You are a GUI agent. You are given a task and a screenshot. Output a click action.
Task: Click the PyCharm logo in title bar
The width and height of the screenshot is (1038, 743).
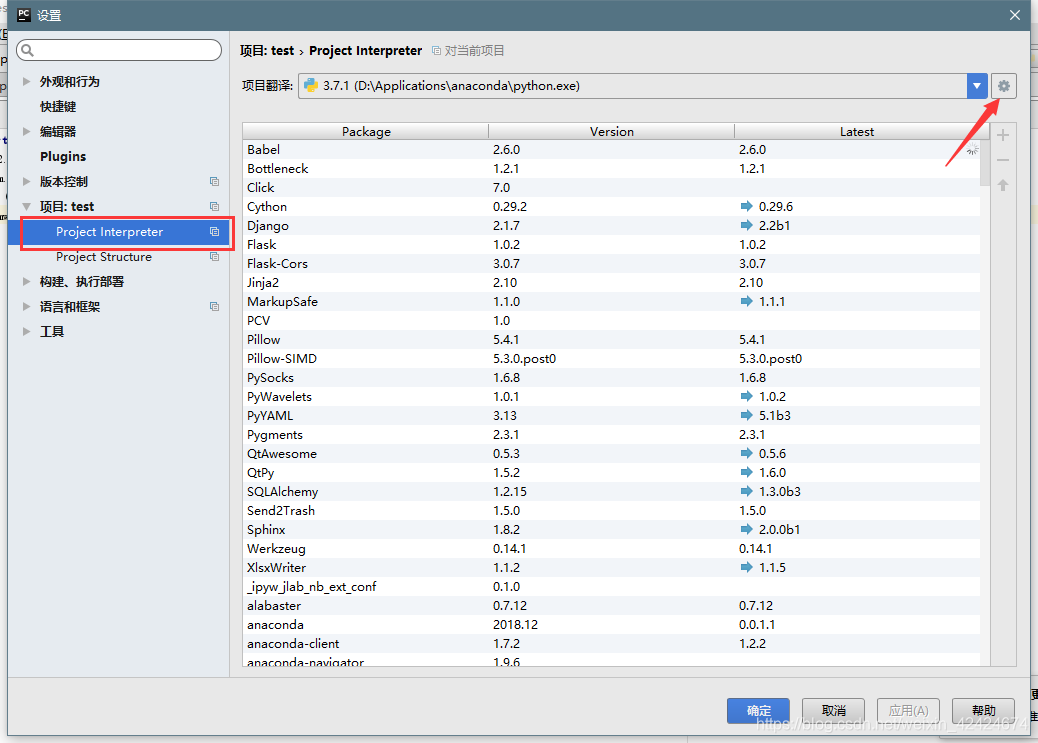point(24,15)
